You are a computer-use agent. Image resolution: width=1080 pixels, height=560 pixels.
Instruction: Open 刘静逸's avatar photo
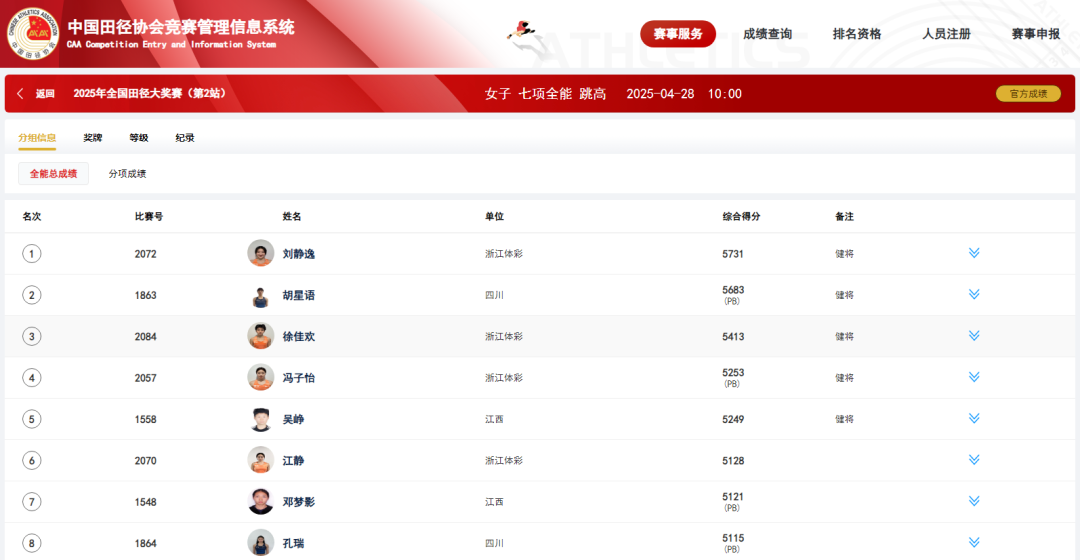(x=260, y=253)
